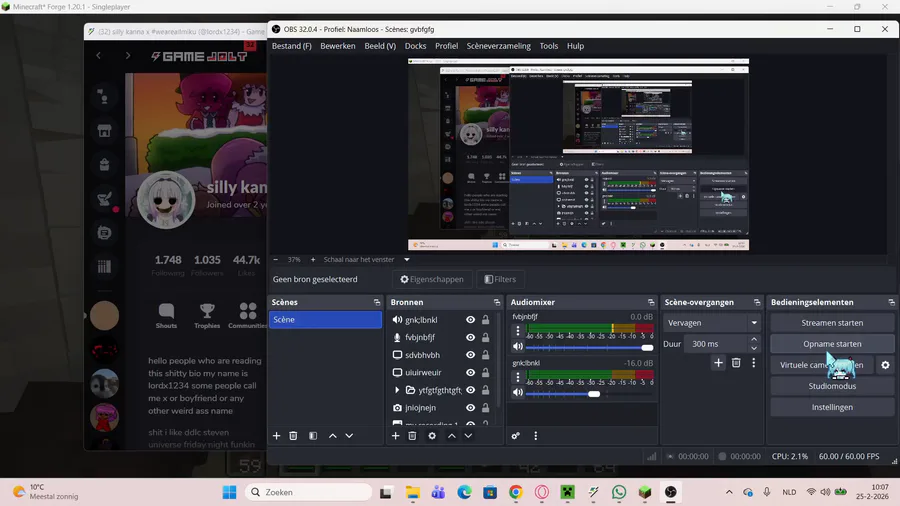Show hidden system tray icons chevron

click(x=729, y=492)
